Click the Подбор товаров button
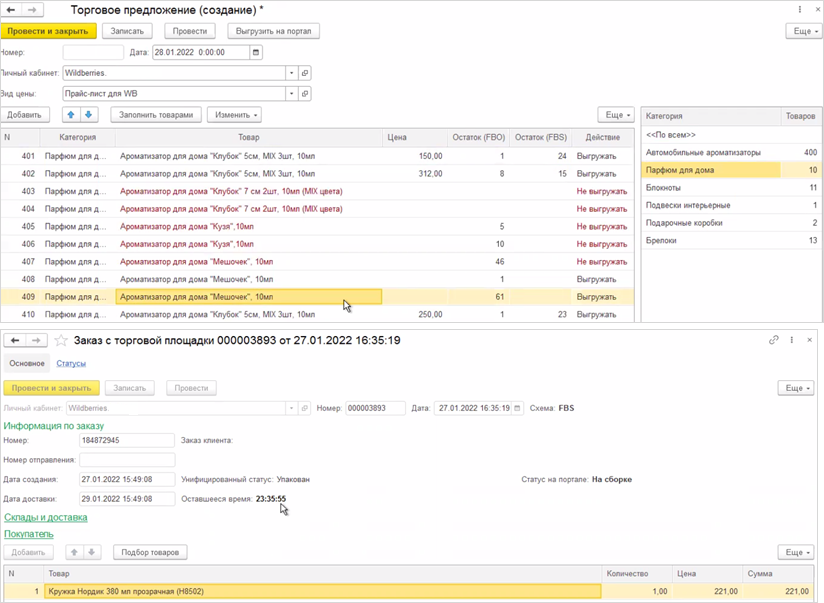The width and height of the screenshot is (824, 603). coord(148,552)
